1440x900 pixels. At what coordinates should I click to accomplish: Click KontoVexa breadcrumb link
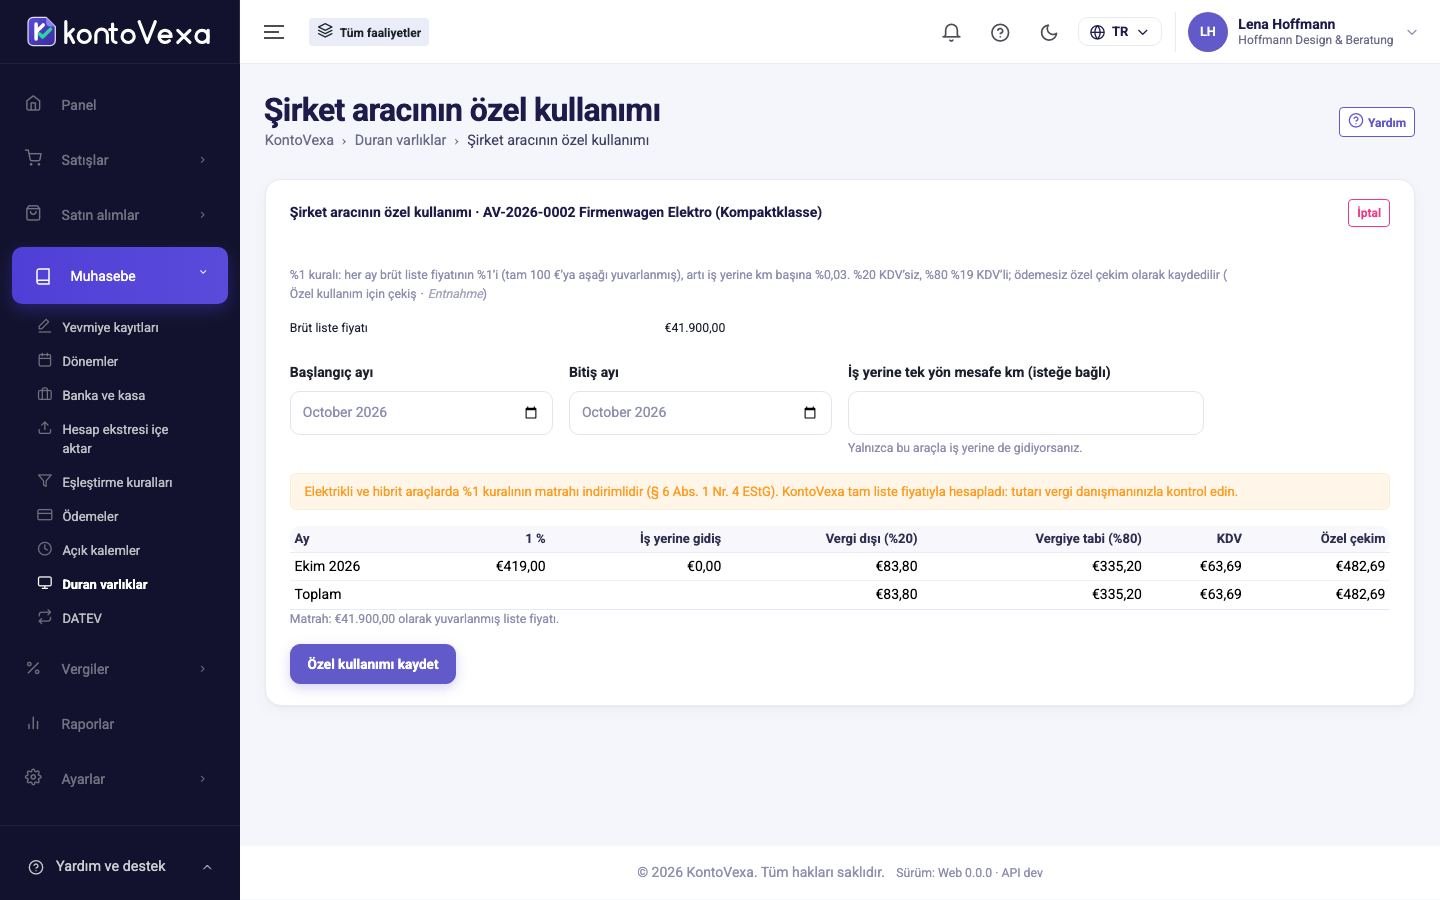[x=299, y=140]
